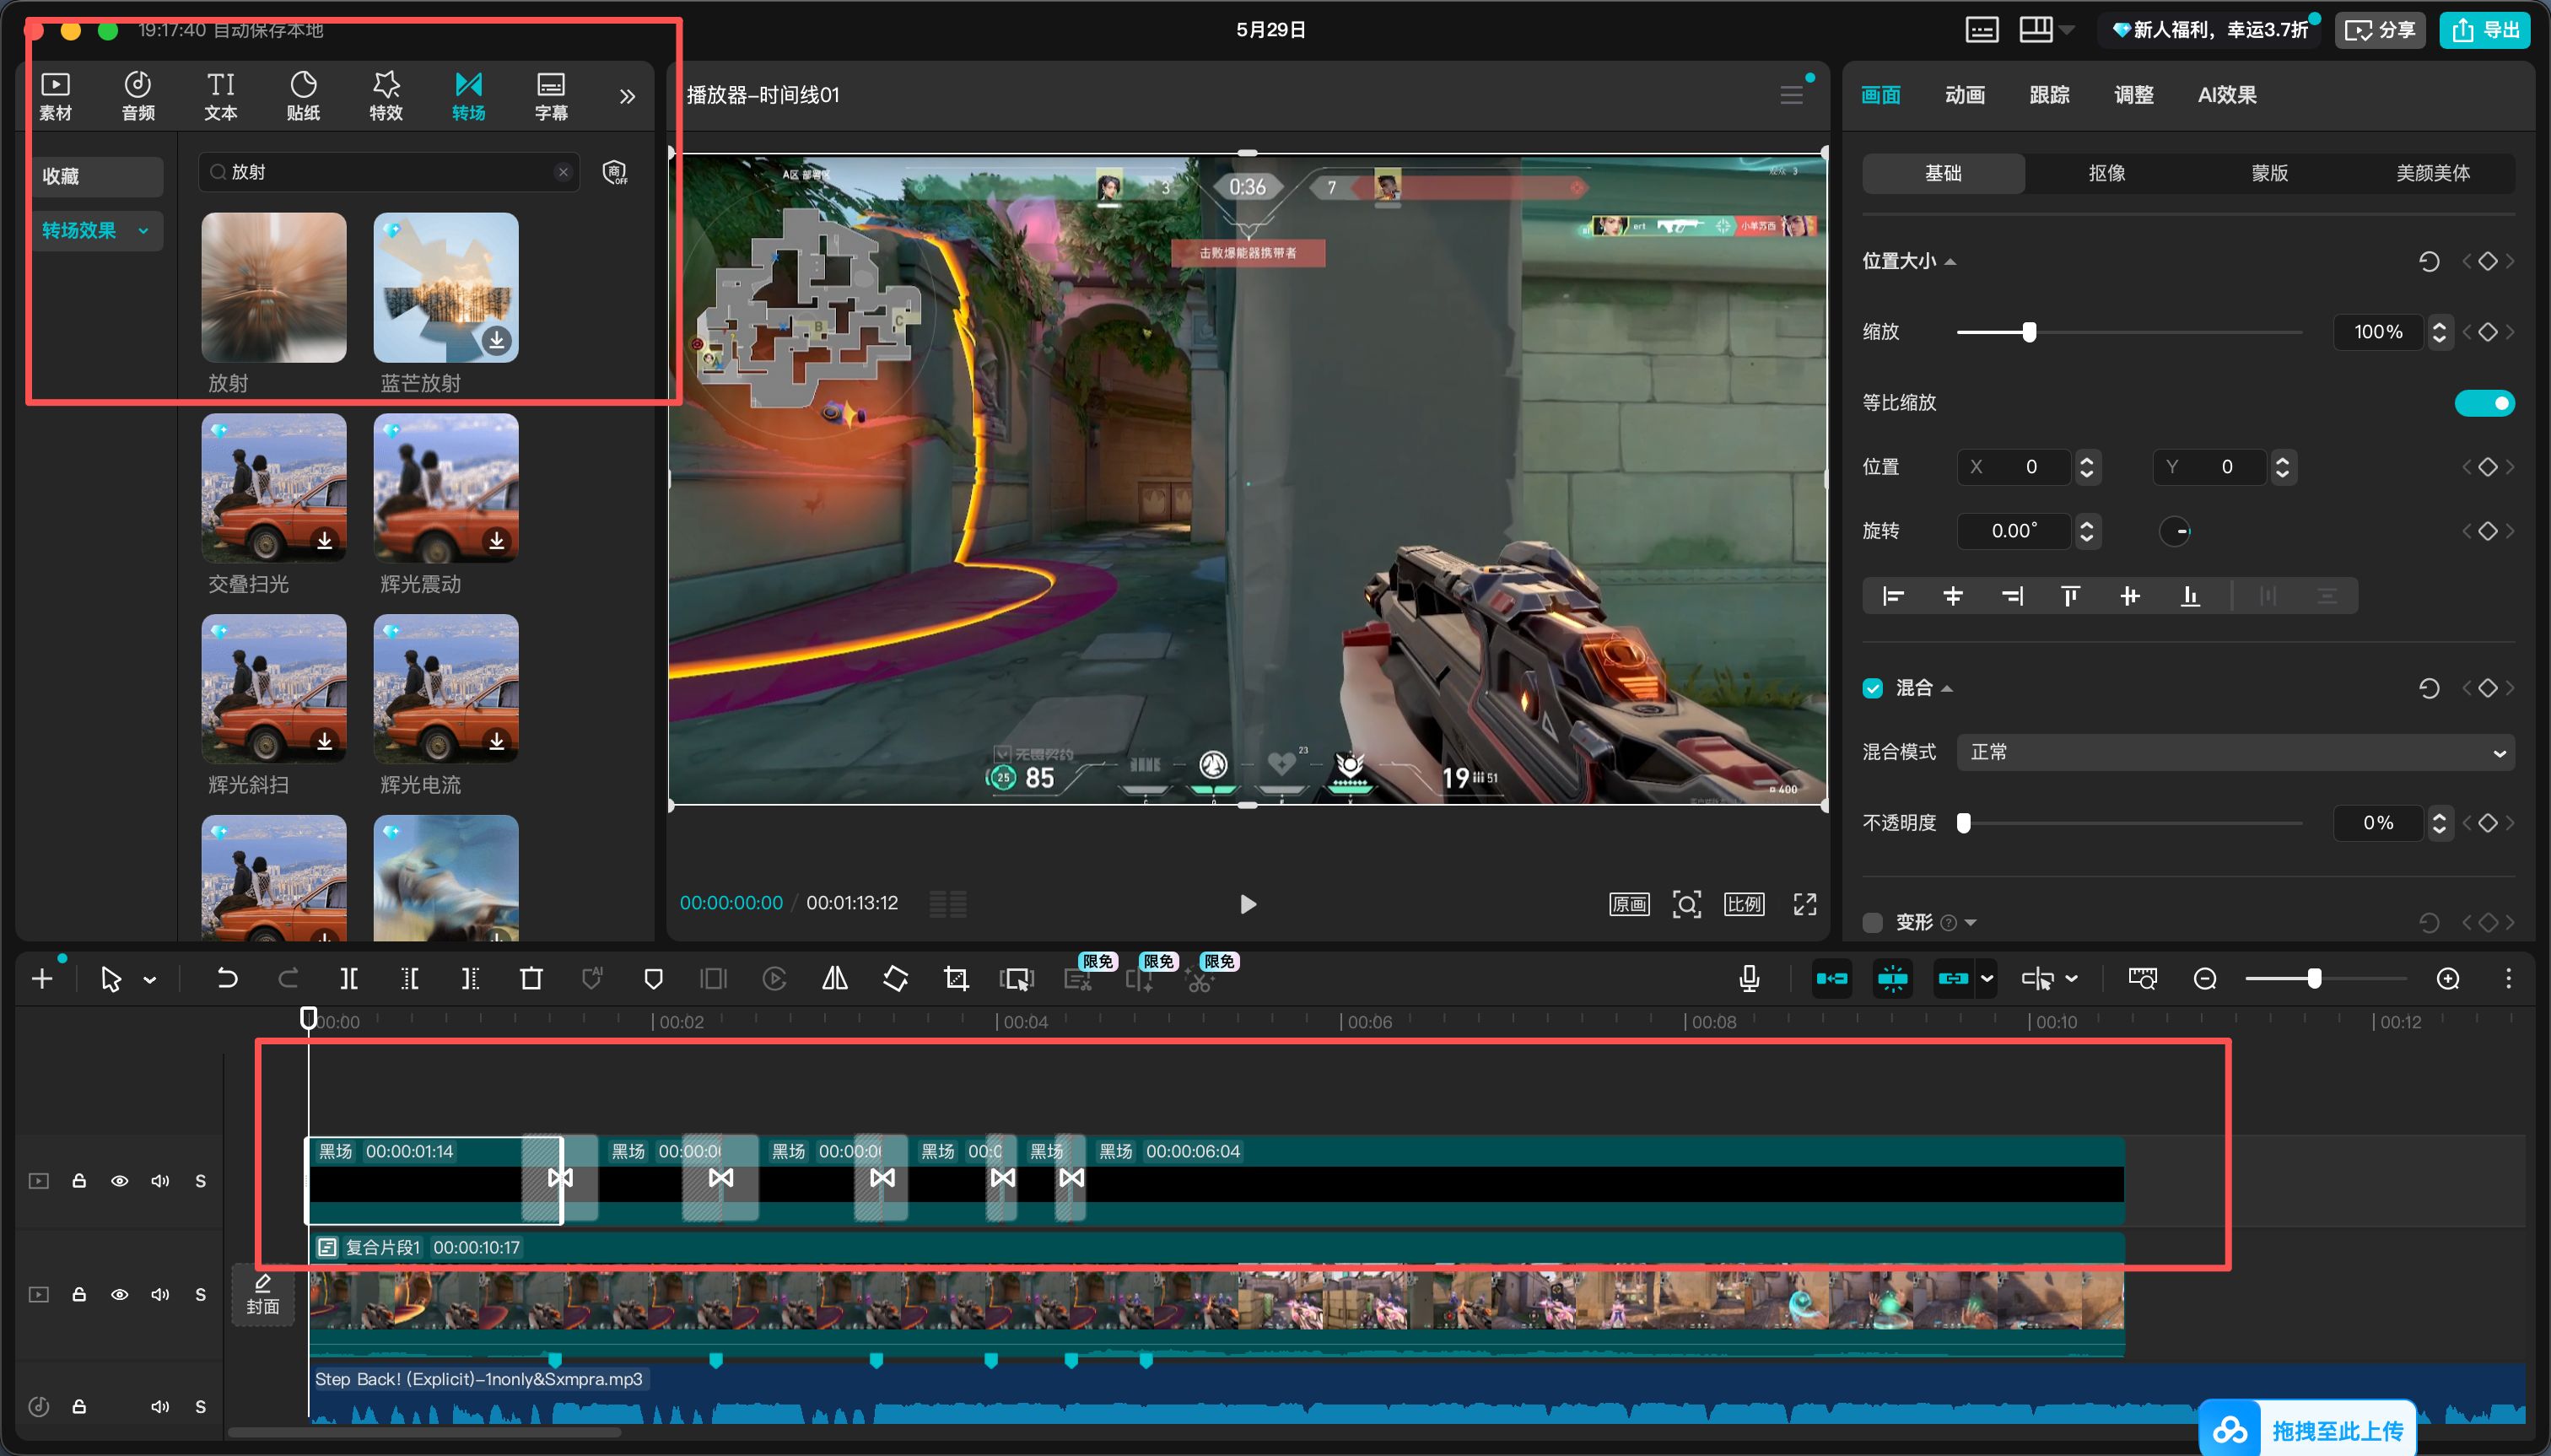Download the 辉光电流 transition

496,741
